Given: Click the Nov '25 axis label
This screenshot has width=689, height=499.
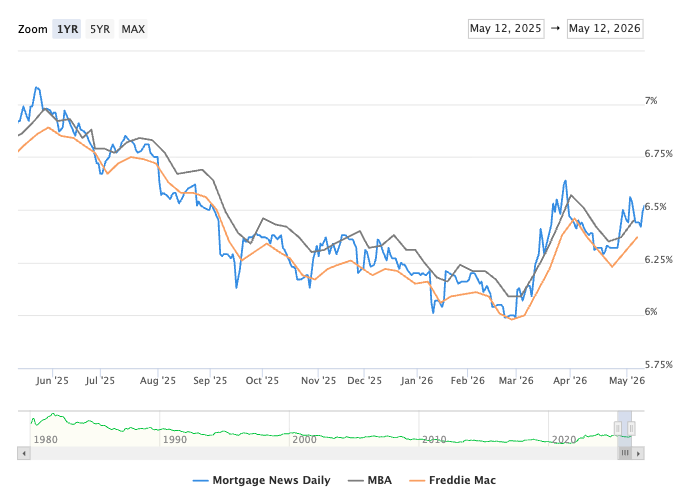Looking at the screenshot, I should [318, 380].
